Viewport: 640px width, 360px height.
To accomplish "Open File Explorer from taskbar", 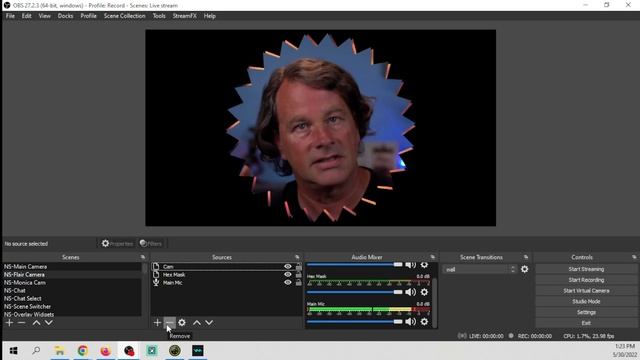I will pyautogui.click(x=60, y=351).
